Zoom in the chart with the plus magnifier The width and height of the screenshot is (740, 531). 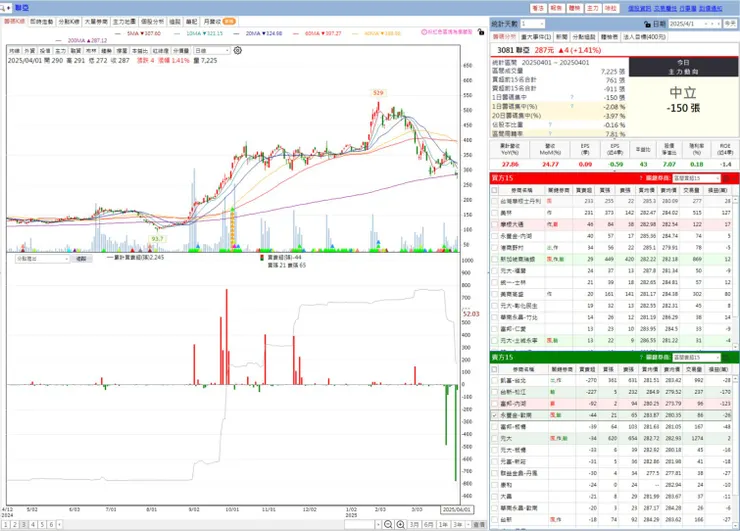point(400,524)
